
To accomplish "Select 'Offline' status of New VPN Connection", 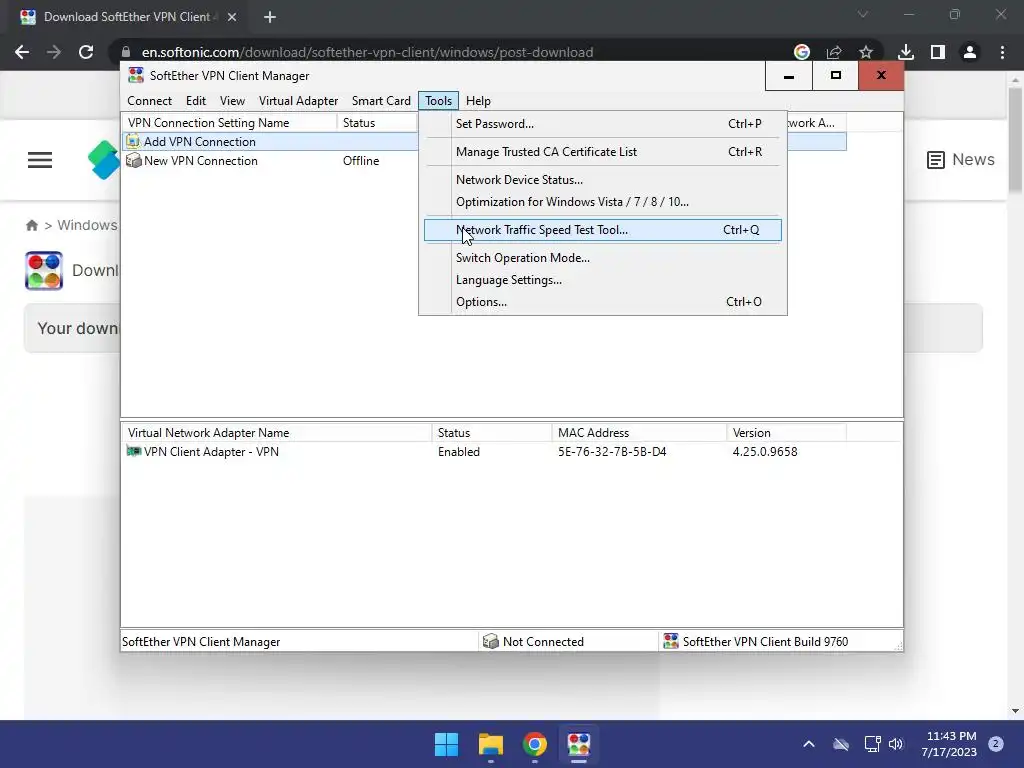I will [x=361, y=161].
